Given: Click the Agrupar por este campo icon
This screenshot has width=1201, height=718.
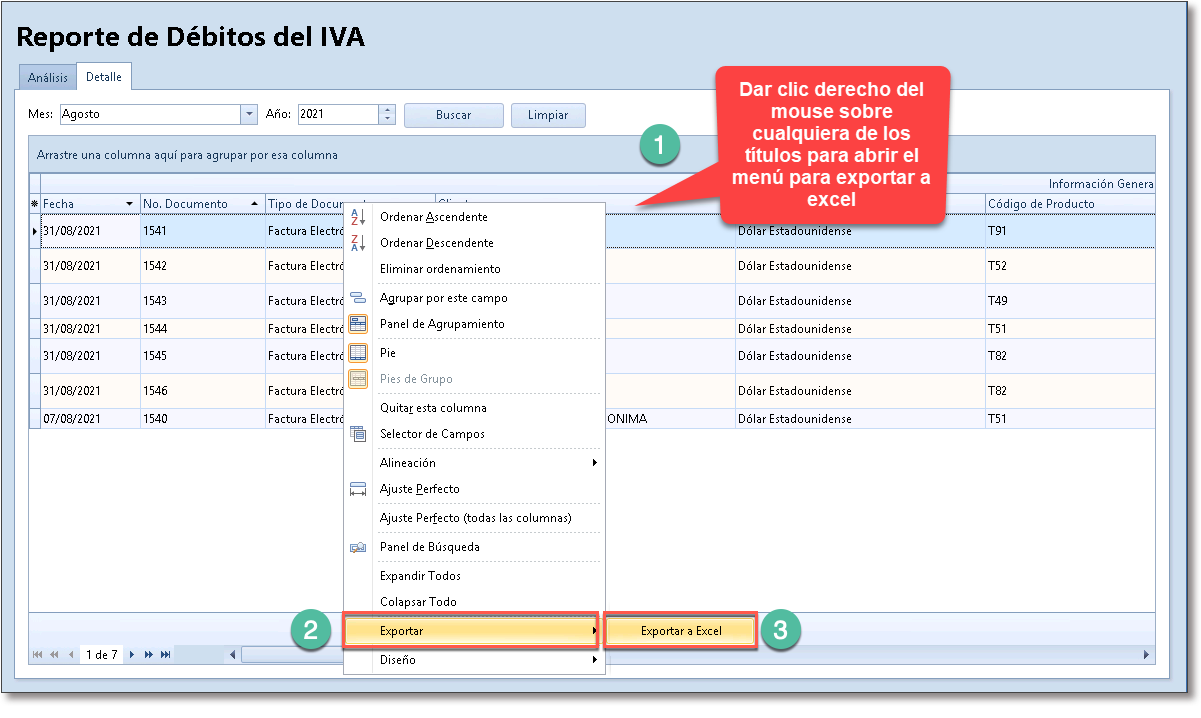Looking at the screenshot, I should click(x=358, y=298).
